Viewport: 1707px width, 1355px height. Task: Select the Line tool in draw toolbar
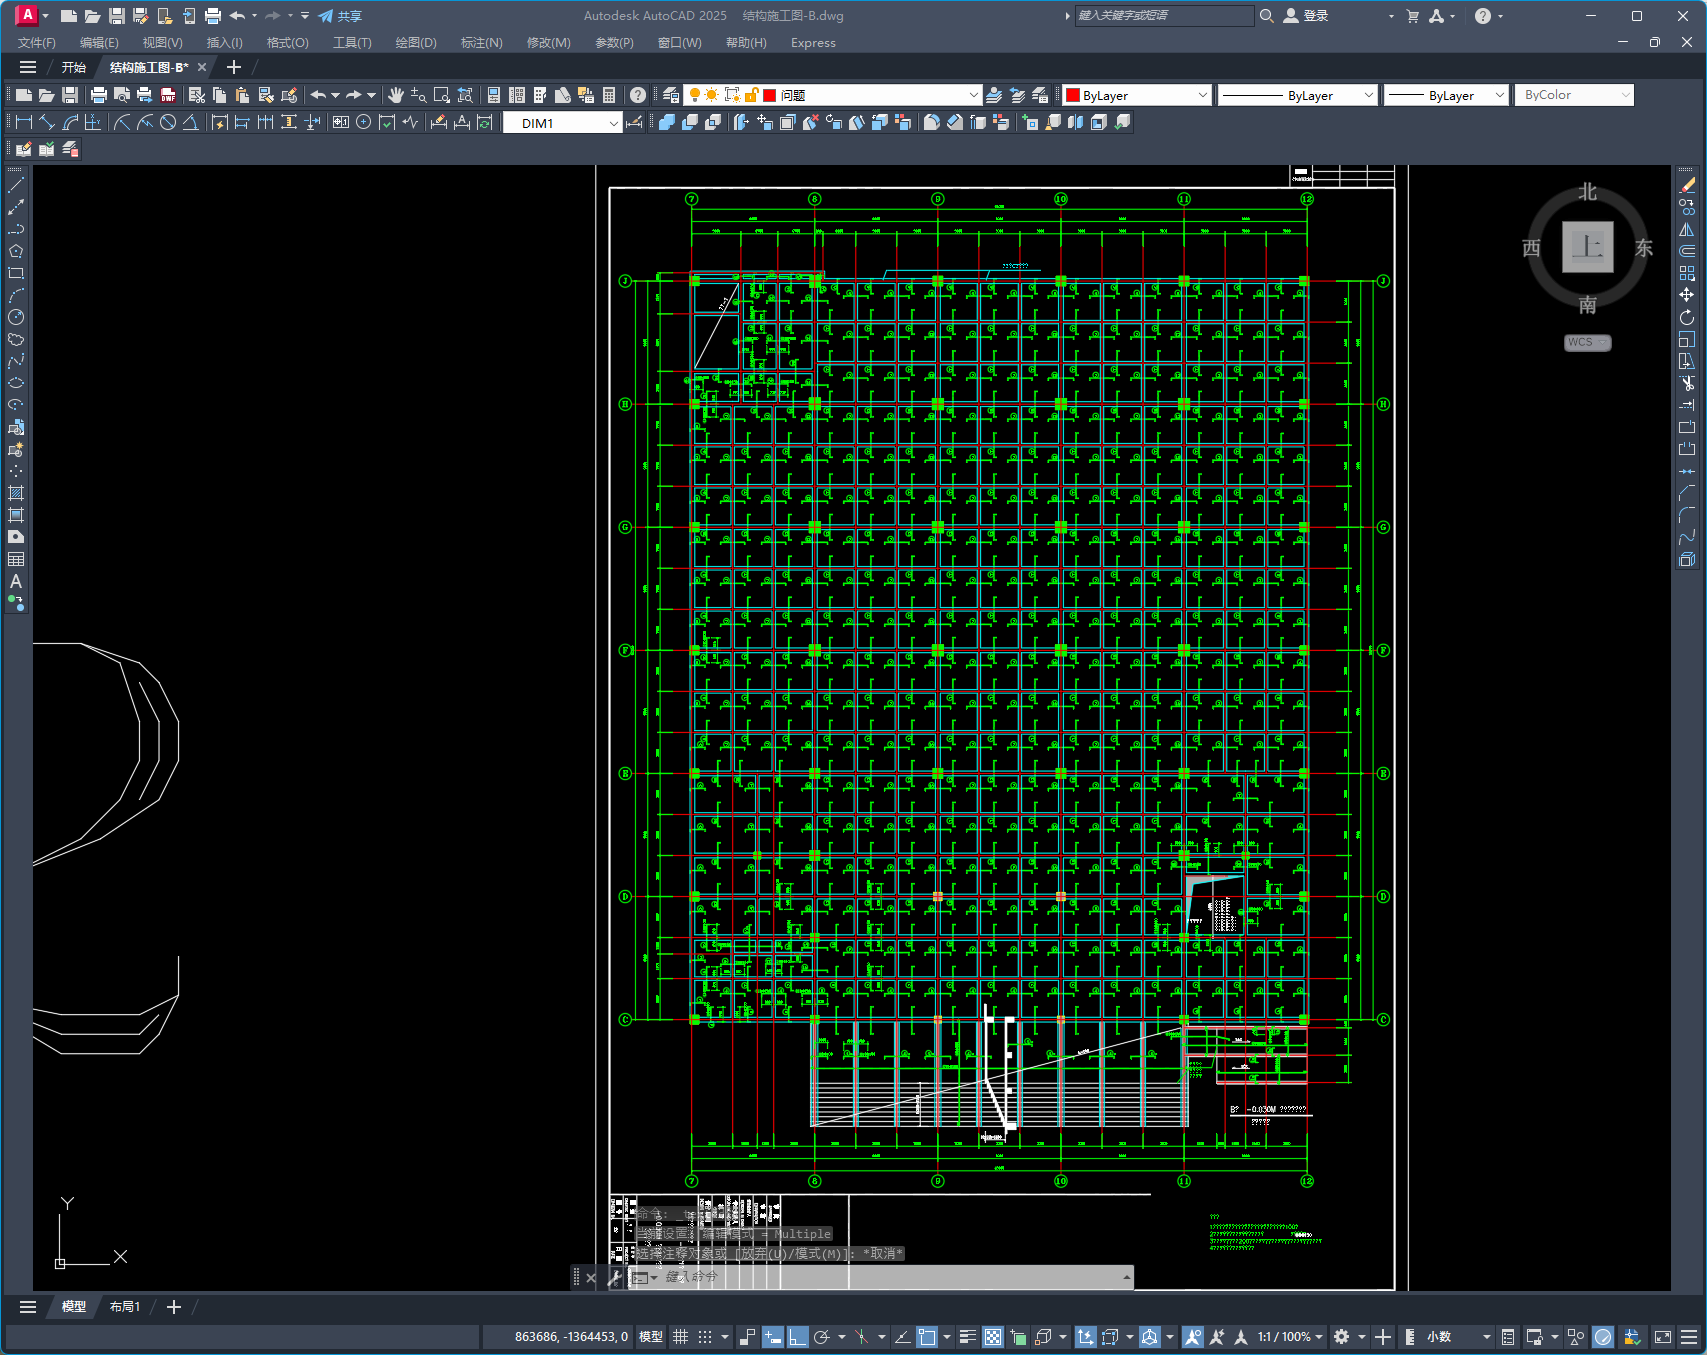(16, 185)
